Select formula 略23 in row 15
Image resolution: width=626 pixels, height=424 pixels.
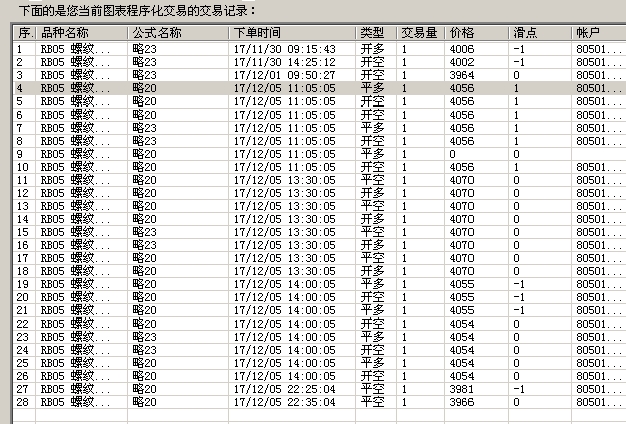tap(145, 232)
